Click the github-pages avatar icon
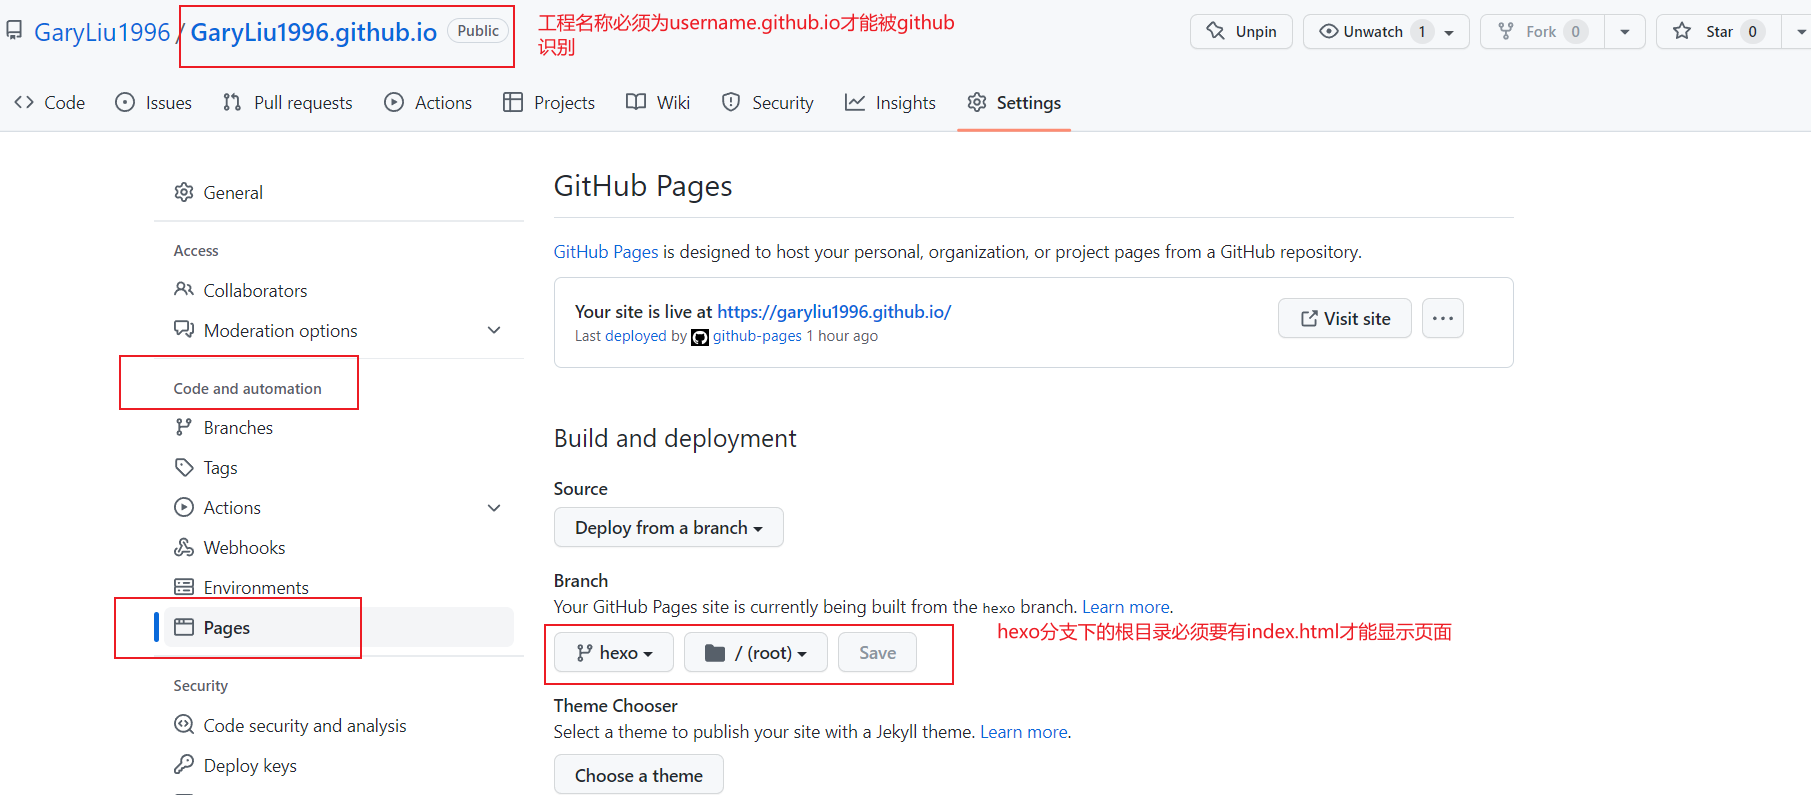 coord(700,337)
